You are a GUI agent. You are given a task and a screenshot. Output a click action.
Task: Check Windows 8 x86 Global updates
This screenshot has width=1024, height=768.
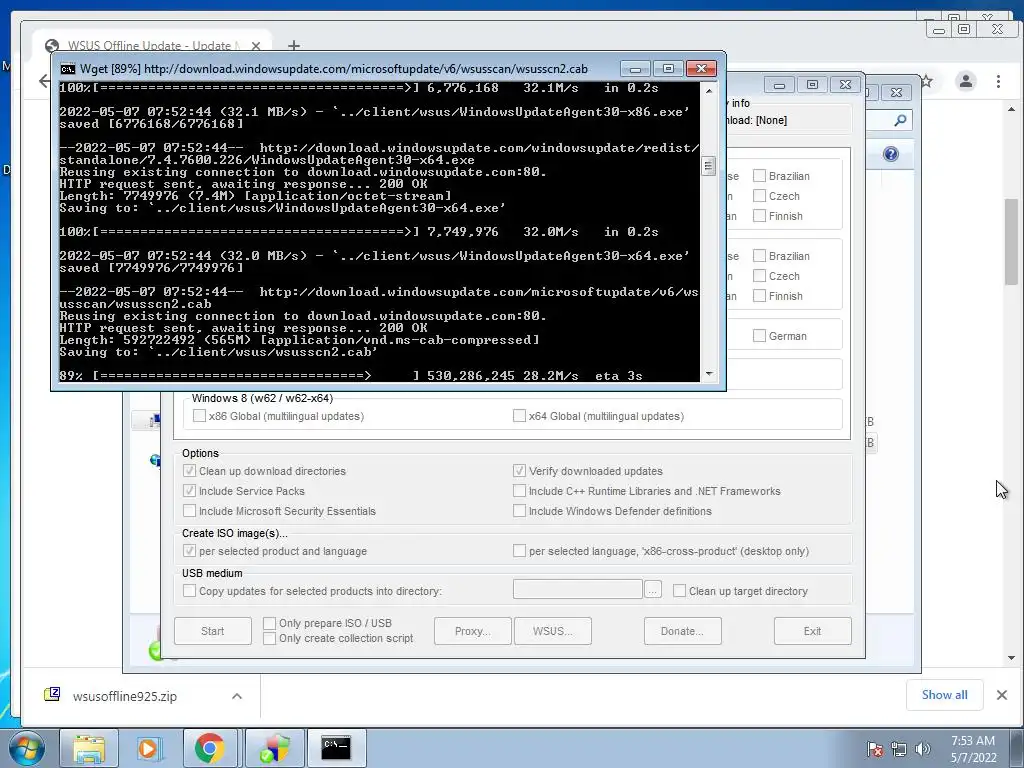199,416
